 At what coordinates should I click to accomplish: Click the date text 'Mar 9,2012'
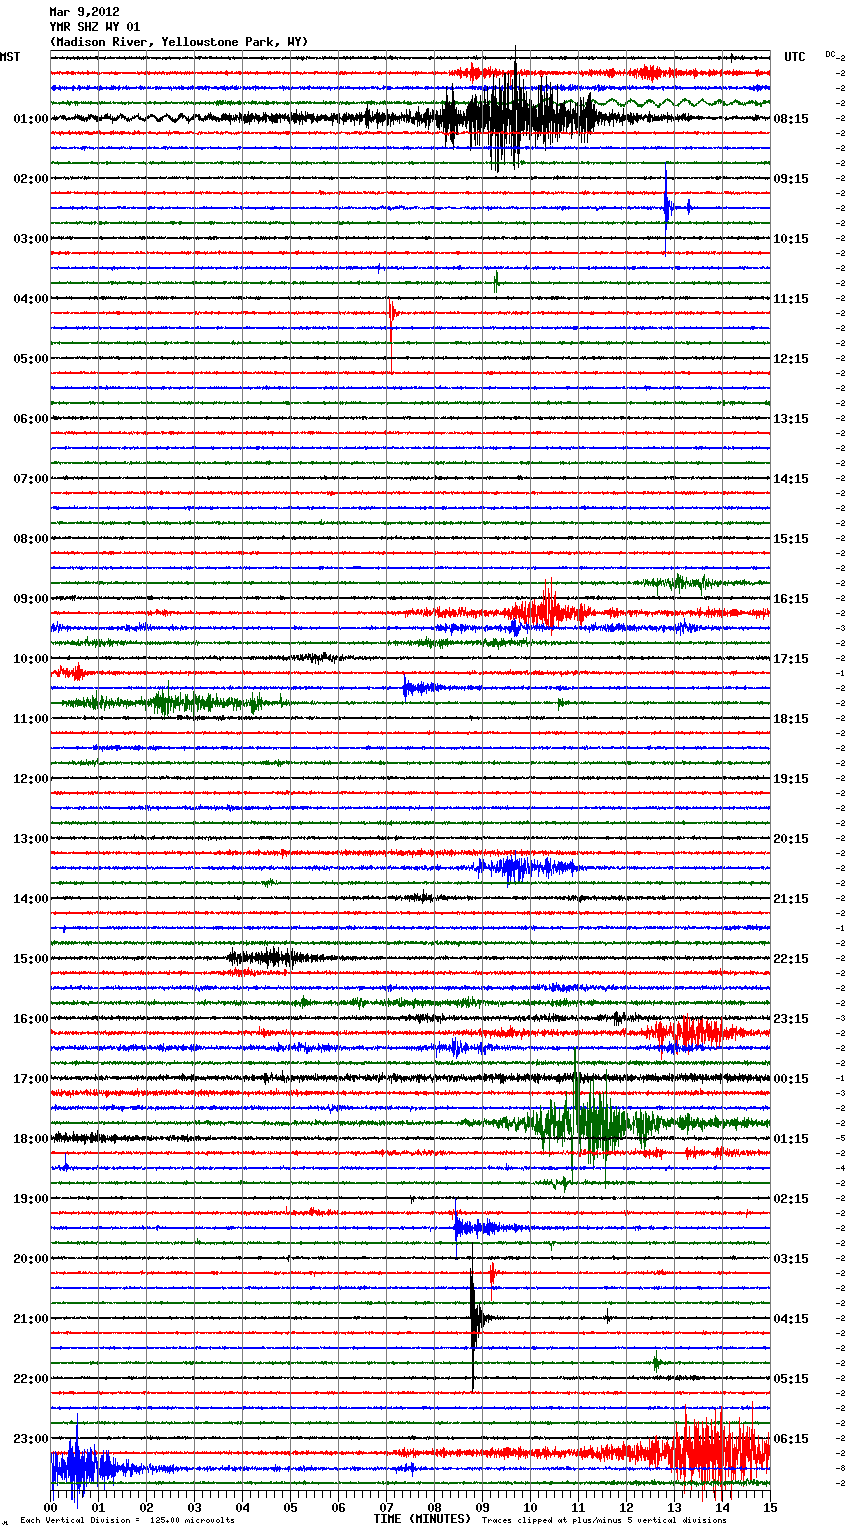[84, 12]
